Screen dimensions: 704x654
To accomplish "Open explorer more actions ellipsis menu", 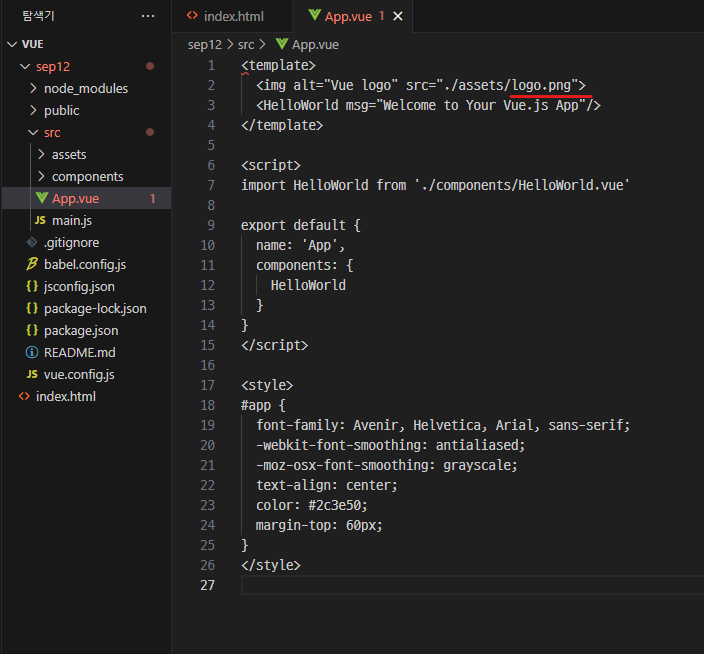I will 148,16.
